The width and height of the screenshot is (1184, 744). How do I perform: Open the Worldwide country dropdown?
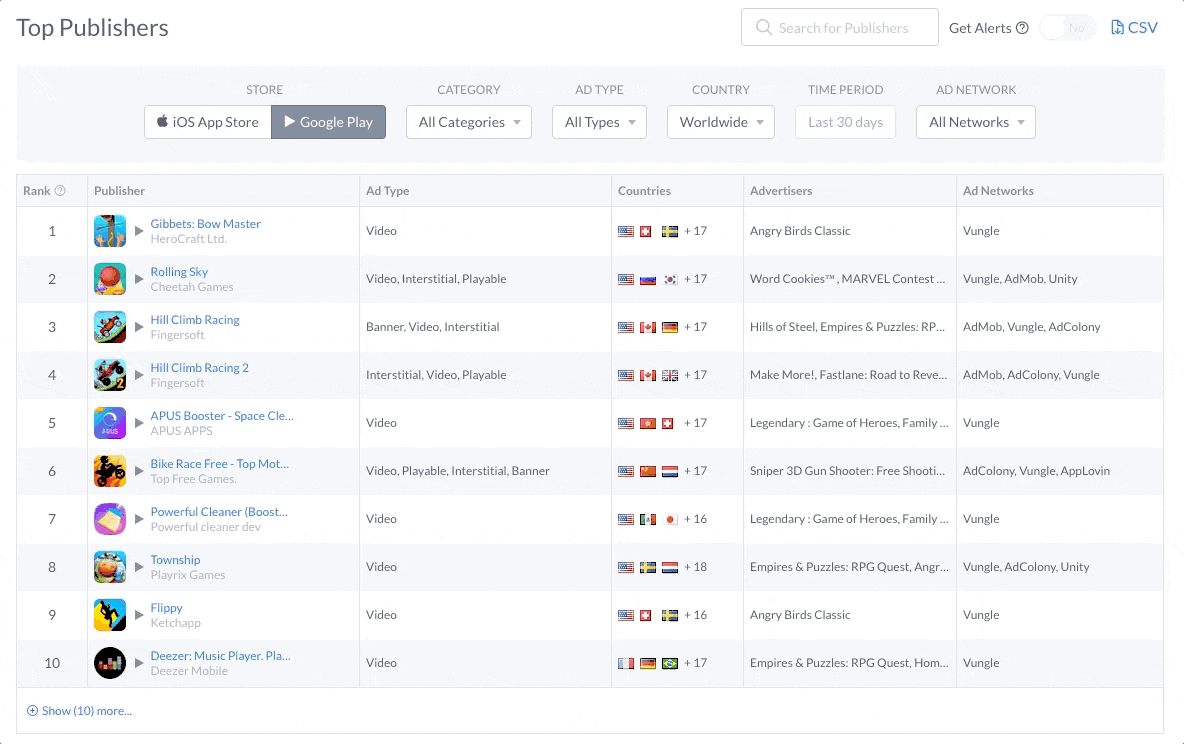click(721, 122)
